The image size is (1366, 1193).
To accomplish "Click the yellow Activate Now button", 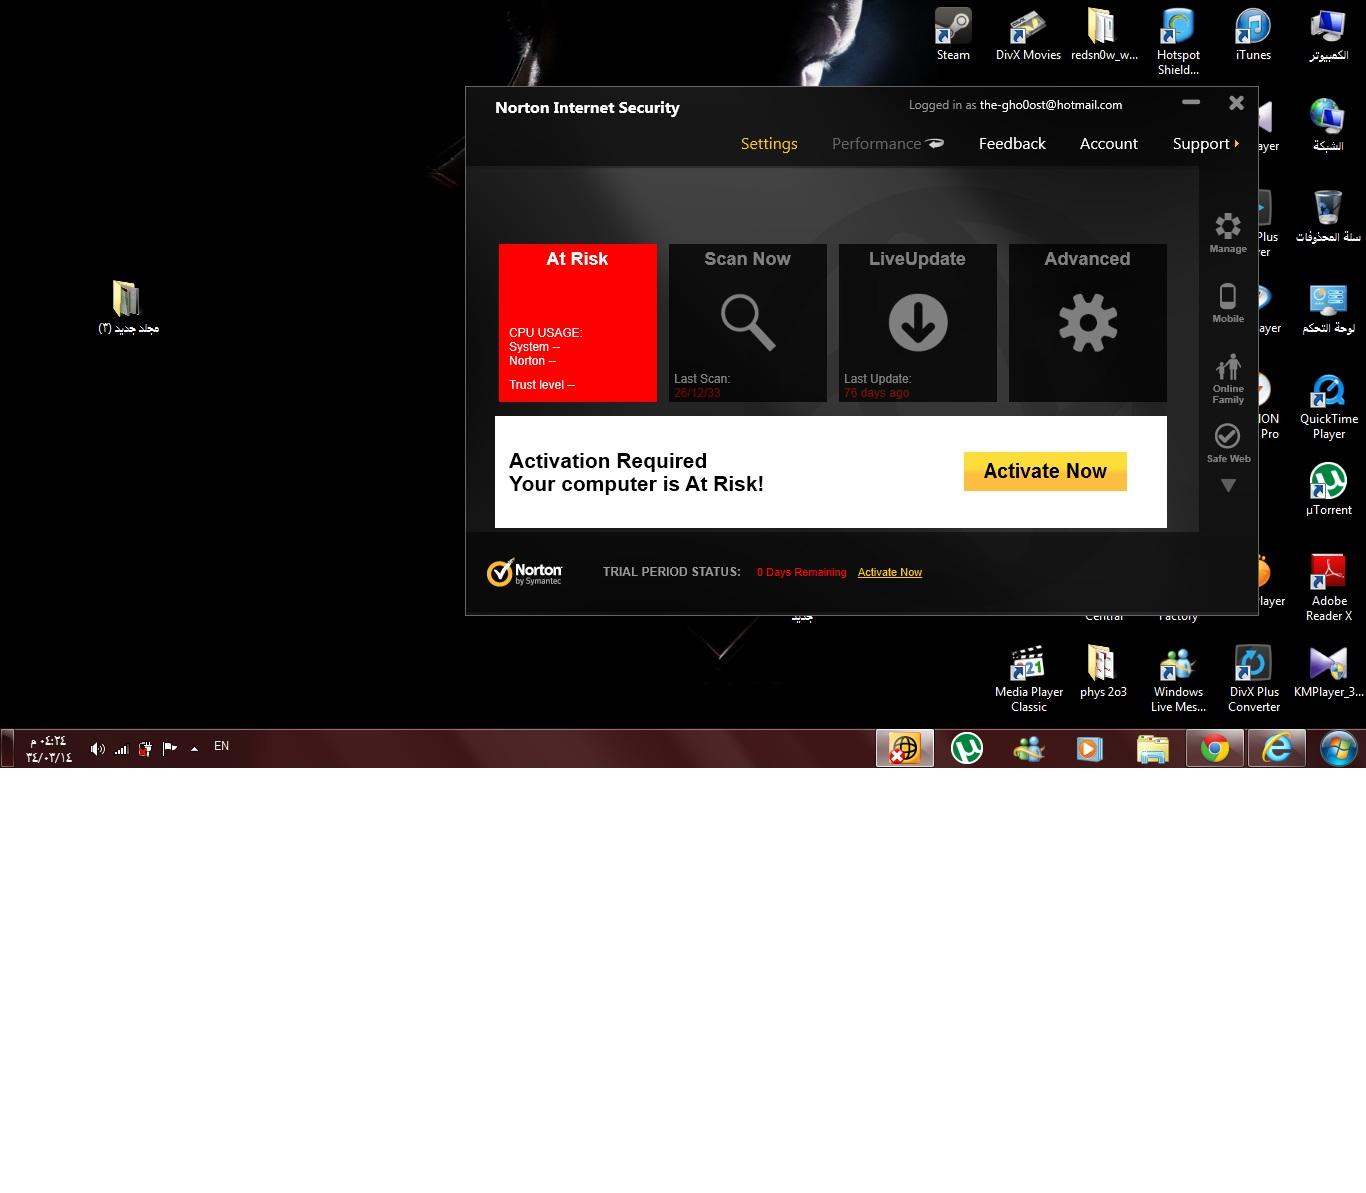I will coord(1045,471).
